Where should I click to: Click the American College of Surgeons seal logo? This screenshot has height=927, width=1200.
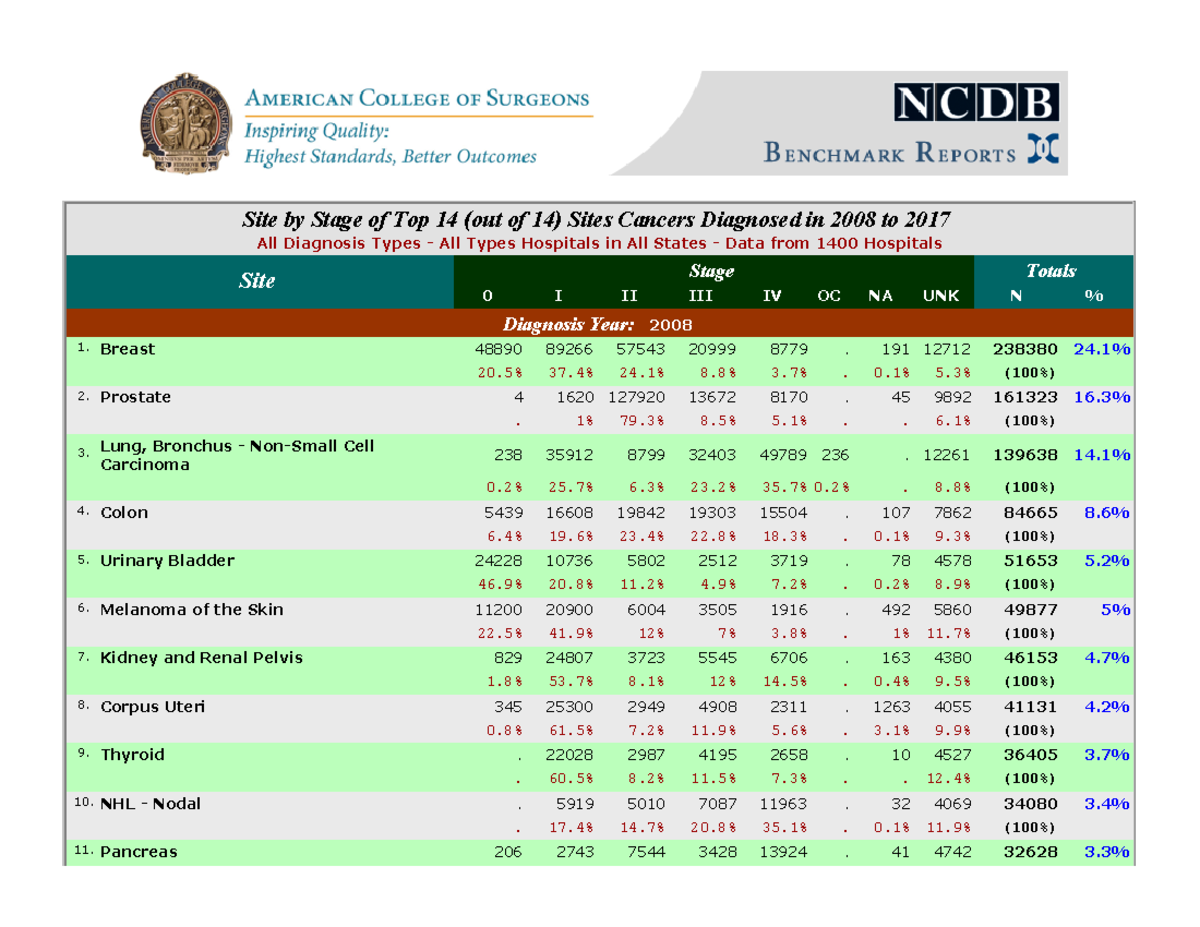point(187,126)
